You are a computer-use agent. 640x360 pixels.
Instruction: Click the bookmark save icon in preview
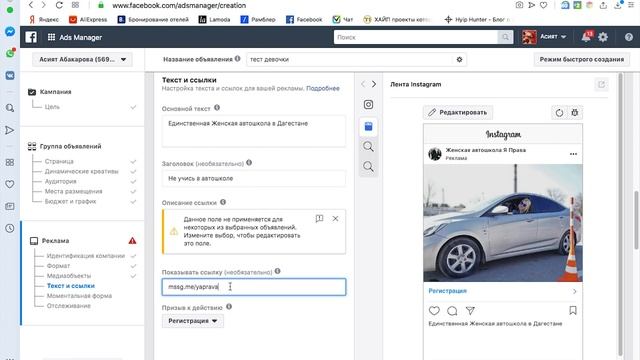[x=573, y=311]
